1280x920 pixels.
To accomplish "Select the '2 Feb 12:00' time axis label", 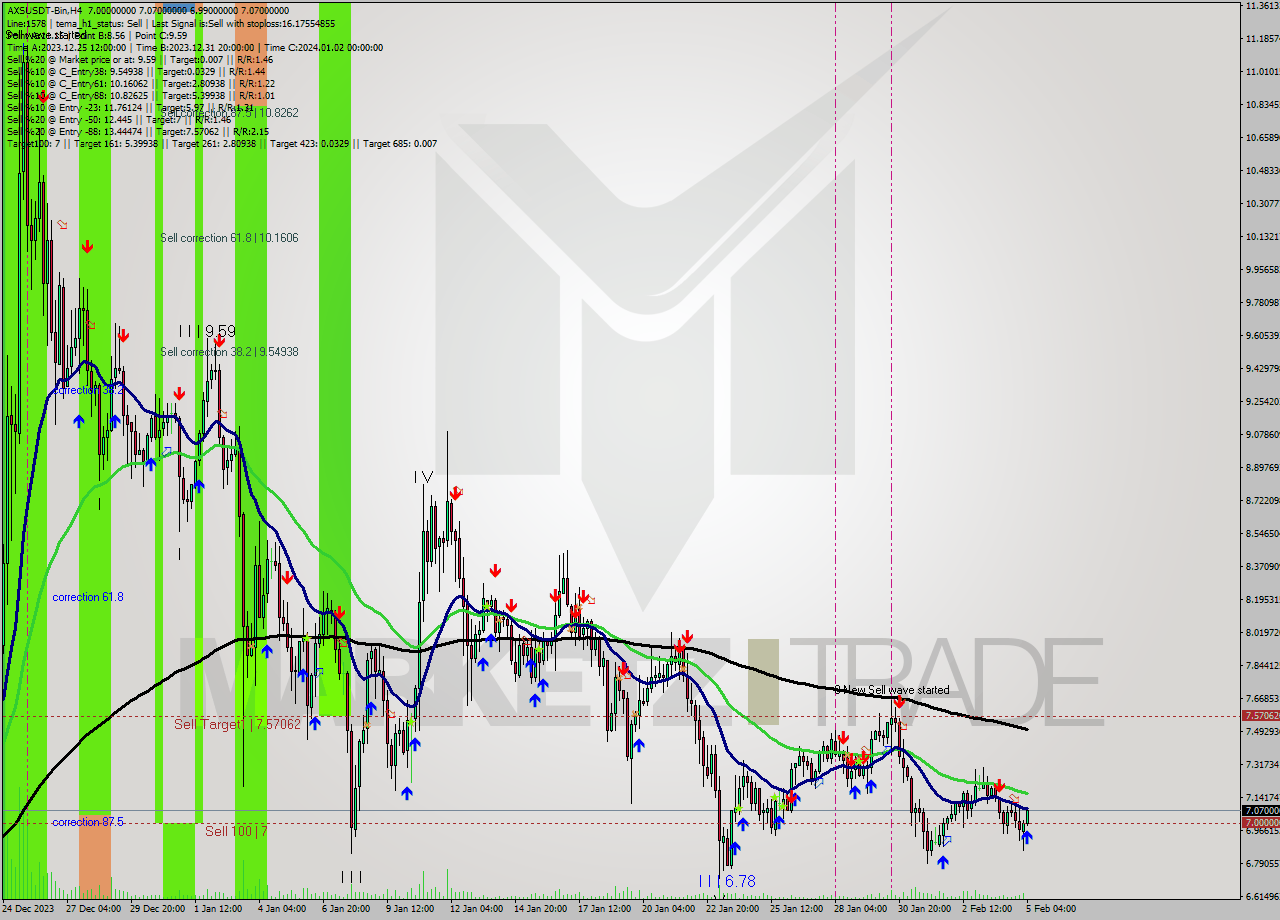I will pos(988,909).
